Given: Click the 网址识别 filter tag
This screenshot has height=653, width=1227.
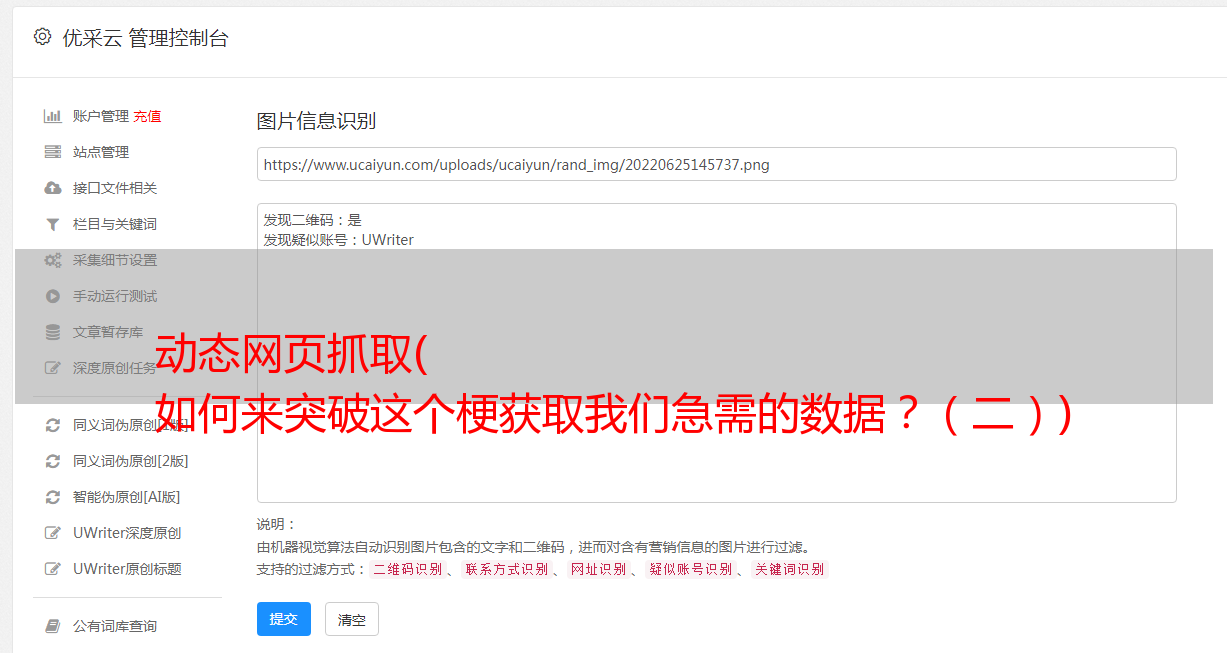Looking at the screenshot, I should [x=598, y=569].
